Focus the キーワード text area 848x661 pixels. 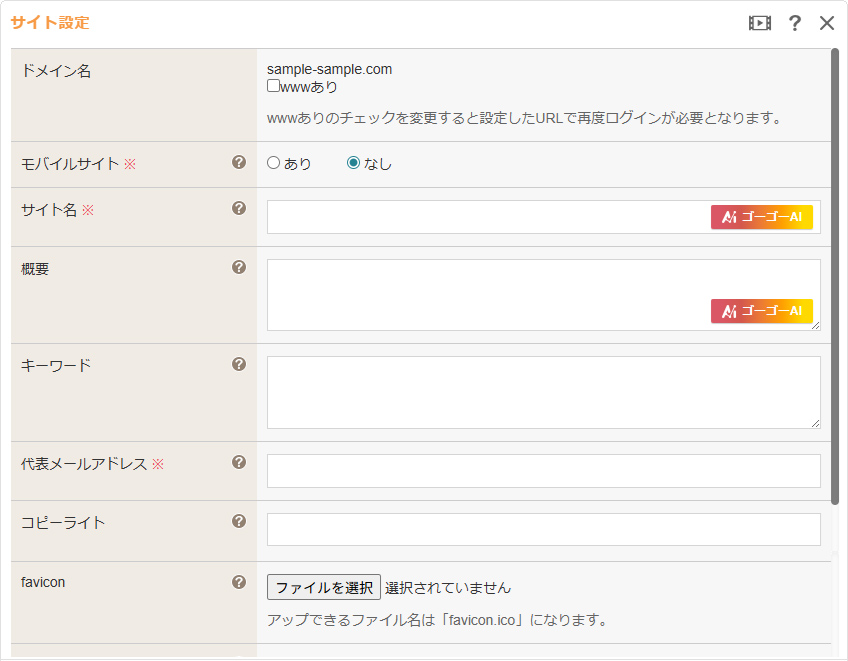click(543, 392)
